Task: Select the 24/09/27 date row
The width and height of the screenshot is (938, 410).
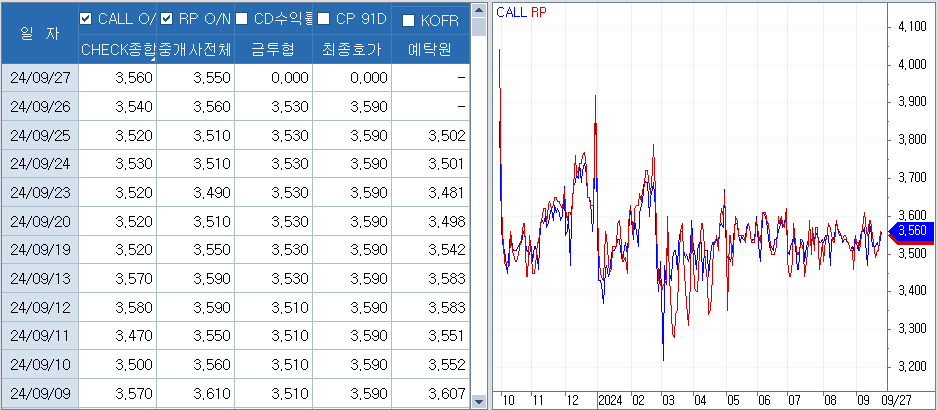Action: [x=40, y=78]
